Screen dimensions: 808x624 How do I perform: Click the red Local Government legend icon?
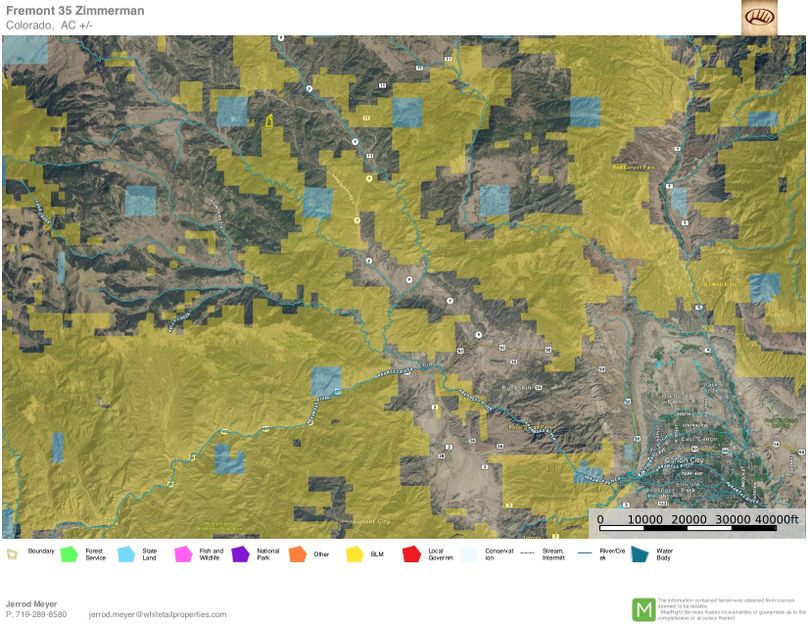[x=411, y=553]
